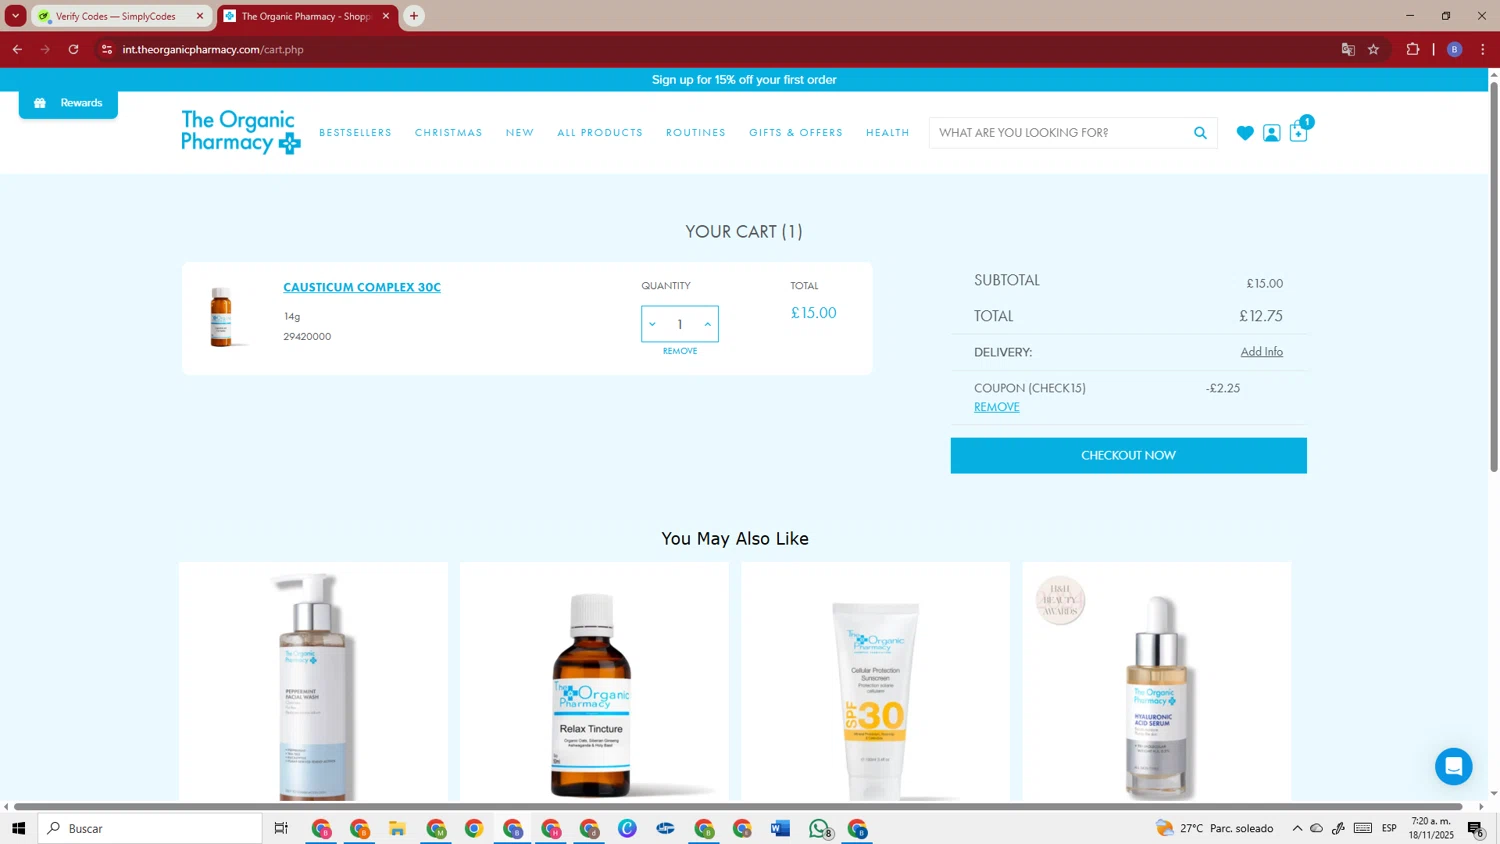
Task: Open the touch keyboard tray icon
Action: tap(1362, 828)
